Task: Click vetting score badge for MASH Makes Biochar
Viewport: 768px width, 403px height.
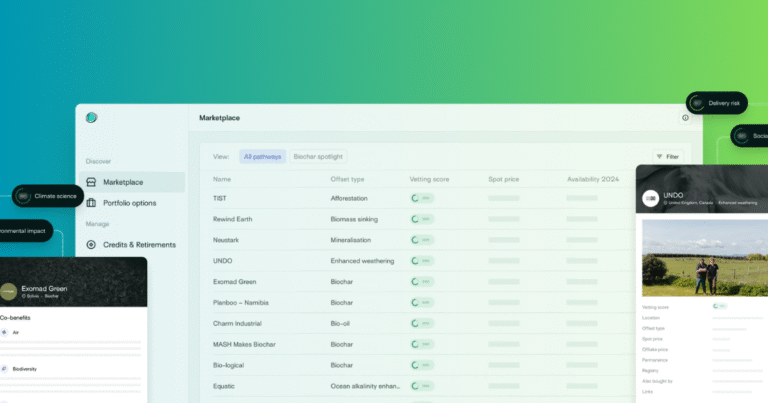Action: [422, 344]
